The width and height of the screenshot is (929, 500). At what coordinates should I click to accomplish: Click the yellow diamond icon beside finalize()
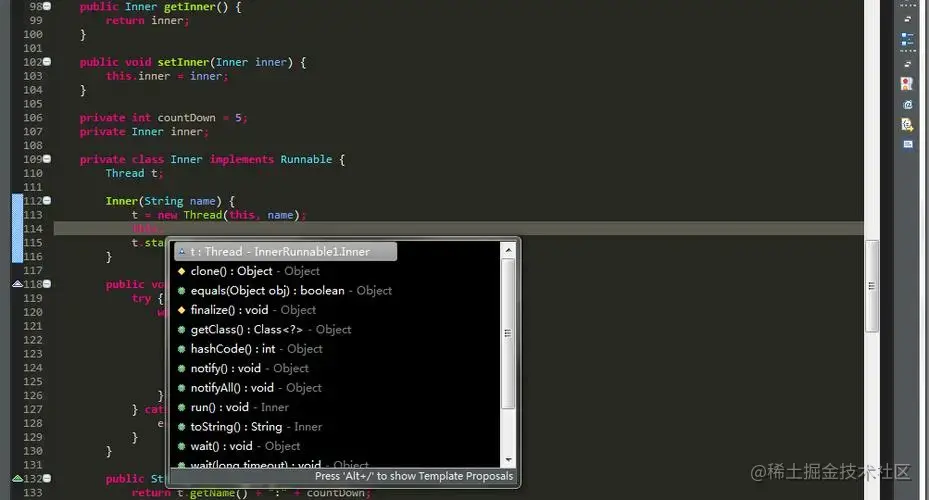tap(181, 310)
